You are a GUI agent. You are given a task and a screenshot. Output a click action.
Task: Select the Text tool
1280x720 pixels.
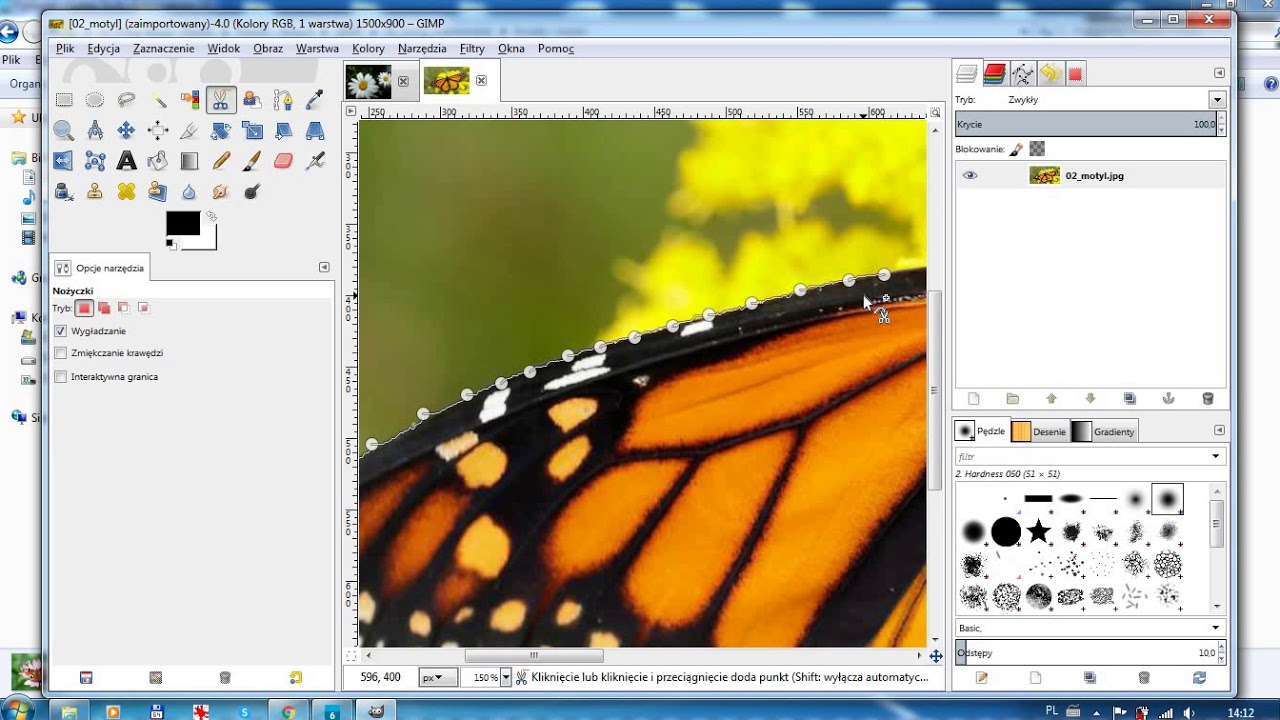pos(126,160)
